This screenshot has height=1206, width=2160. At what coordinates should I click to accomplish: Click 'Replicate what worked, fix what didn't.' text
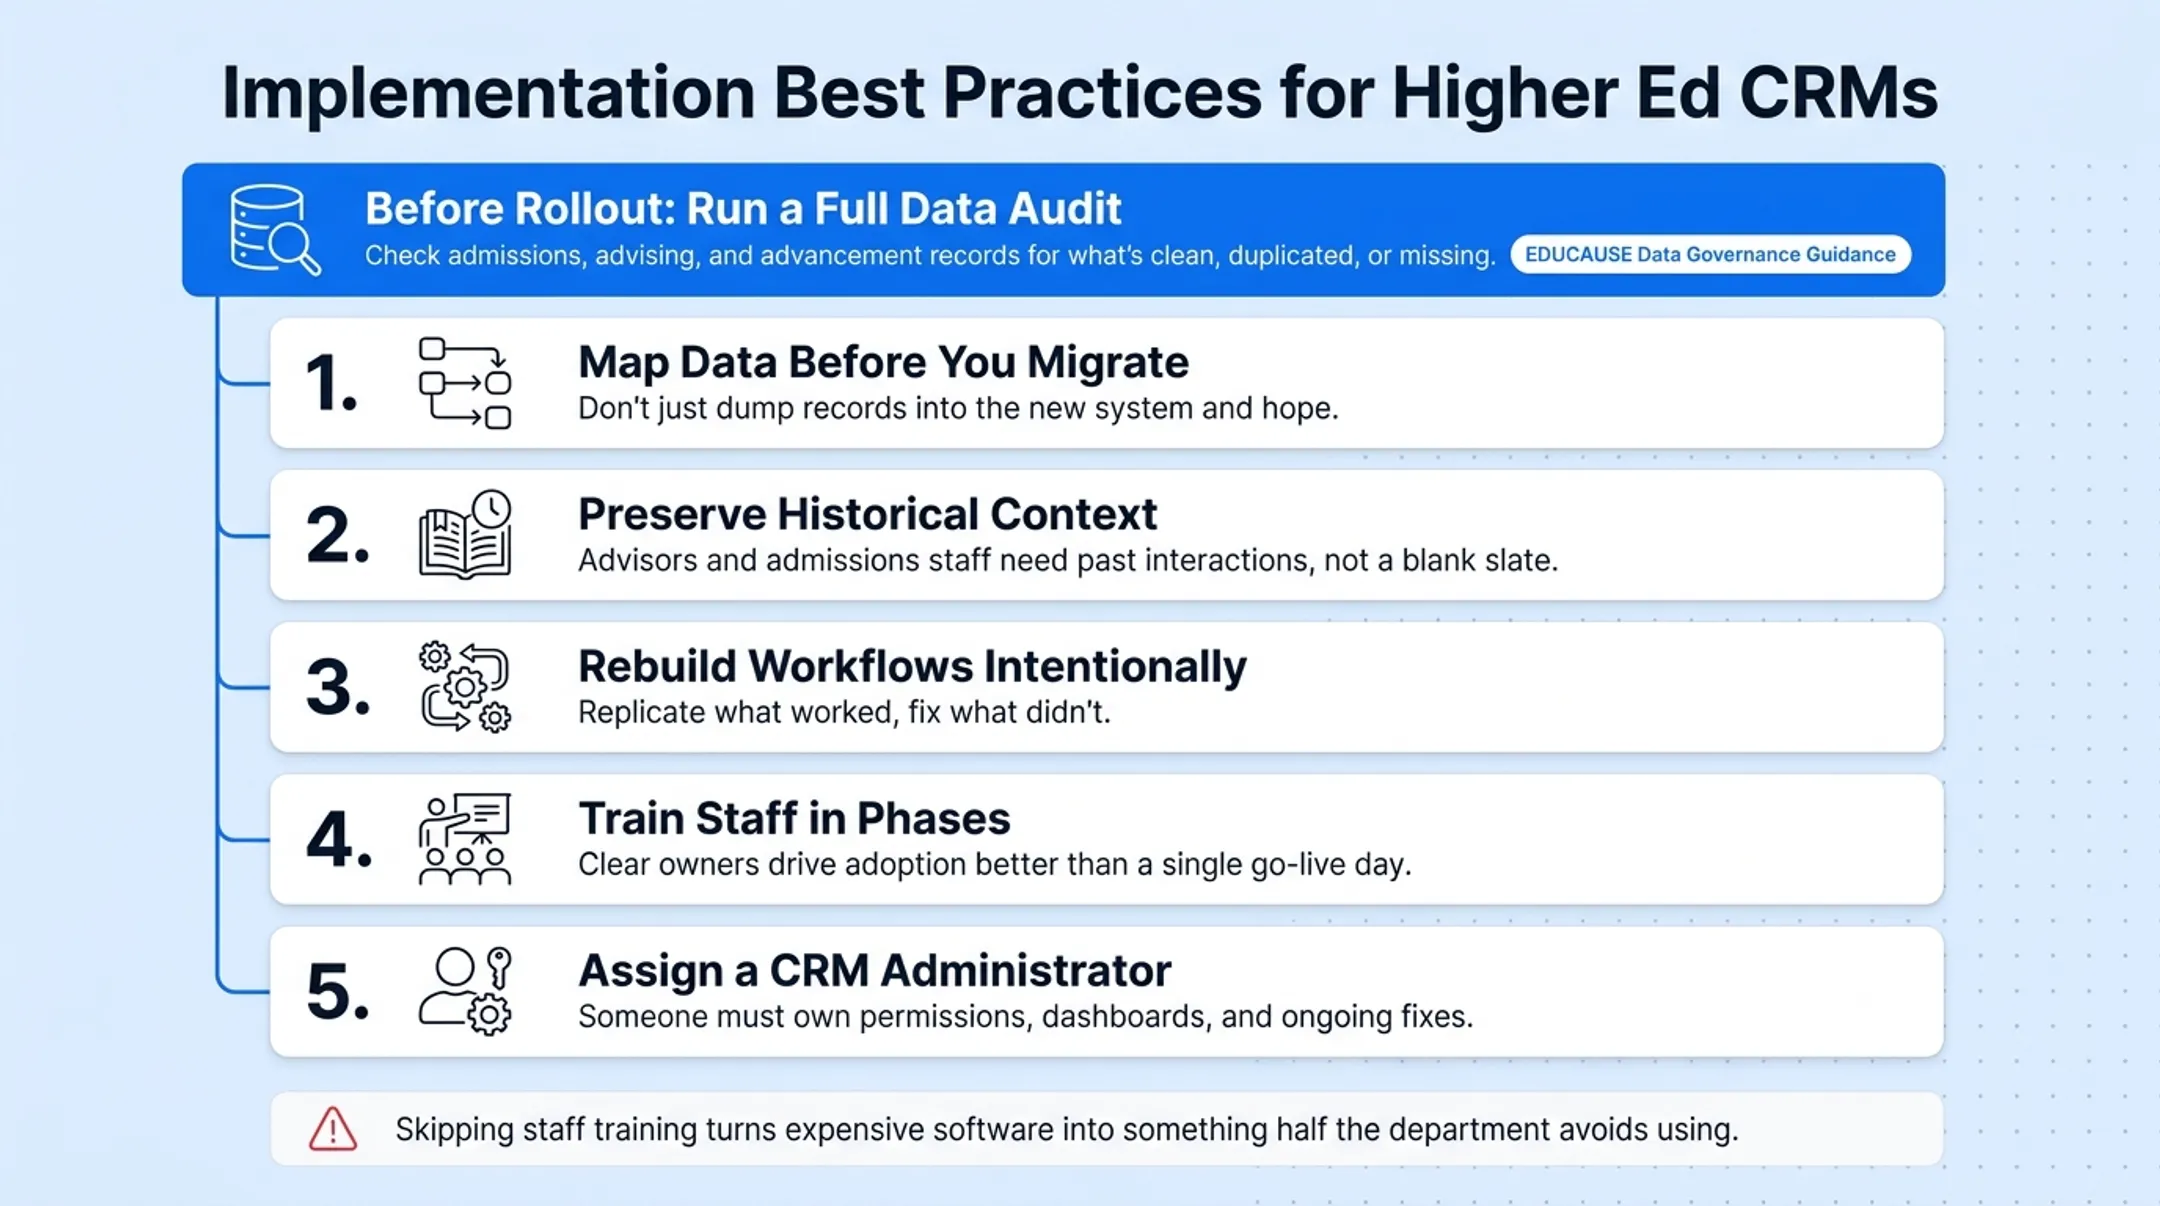tap(844, 712)
